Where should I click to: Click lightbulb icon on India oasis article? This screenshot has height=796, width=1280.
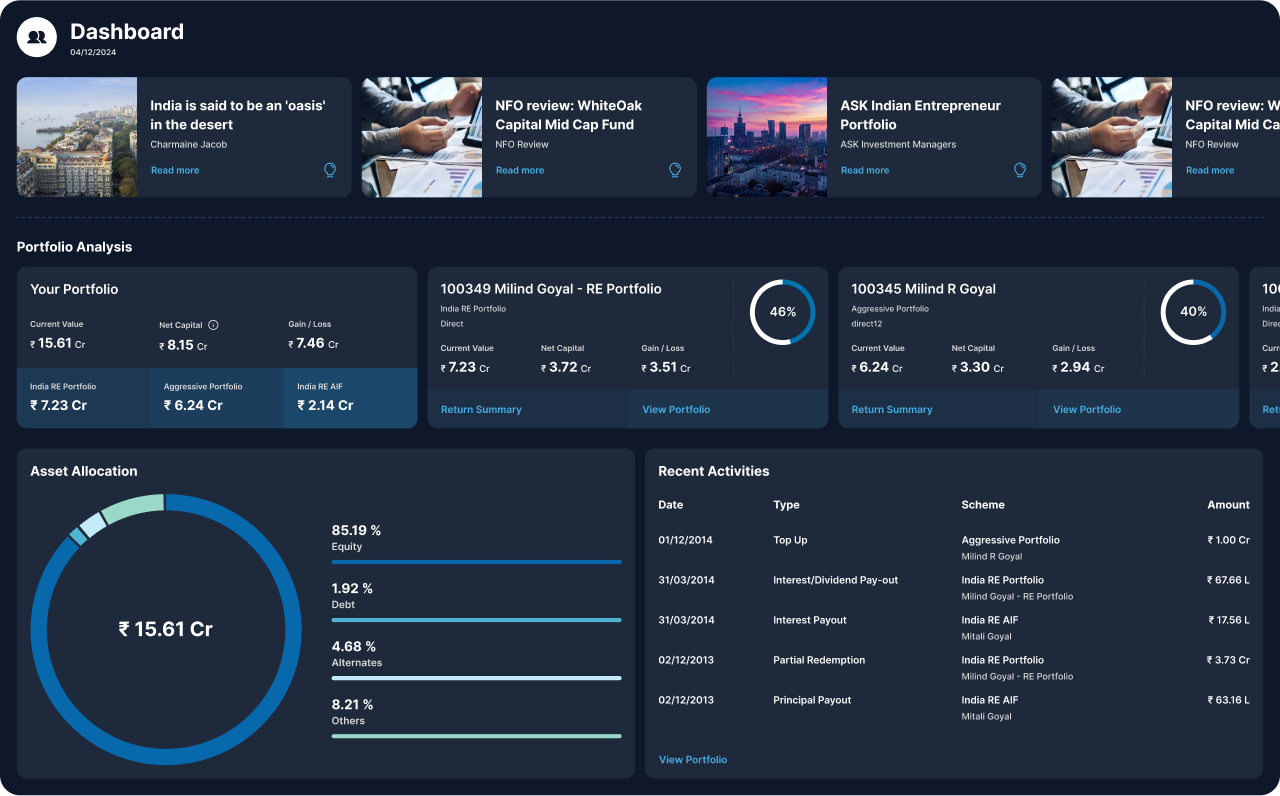pos(330,170)
